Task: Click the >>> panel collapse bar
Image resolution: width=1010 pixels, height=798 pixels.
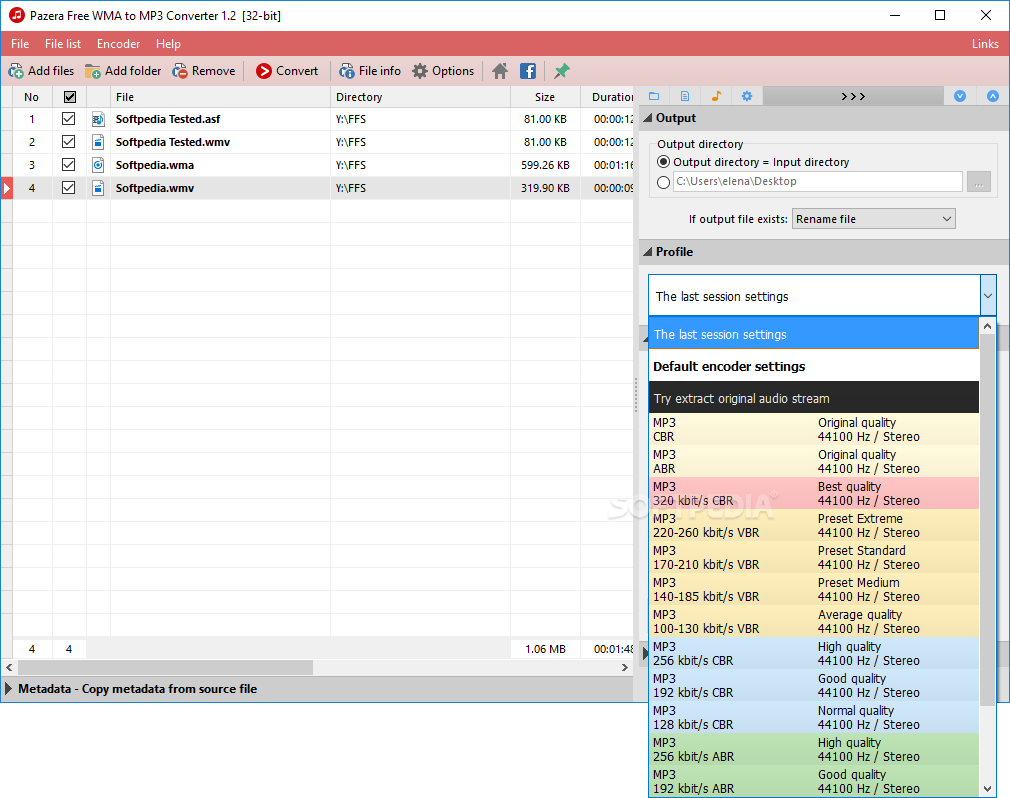Action: [853, 96]
